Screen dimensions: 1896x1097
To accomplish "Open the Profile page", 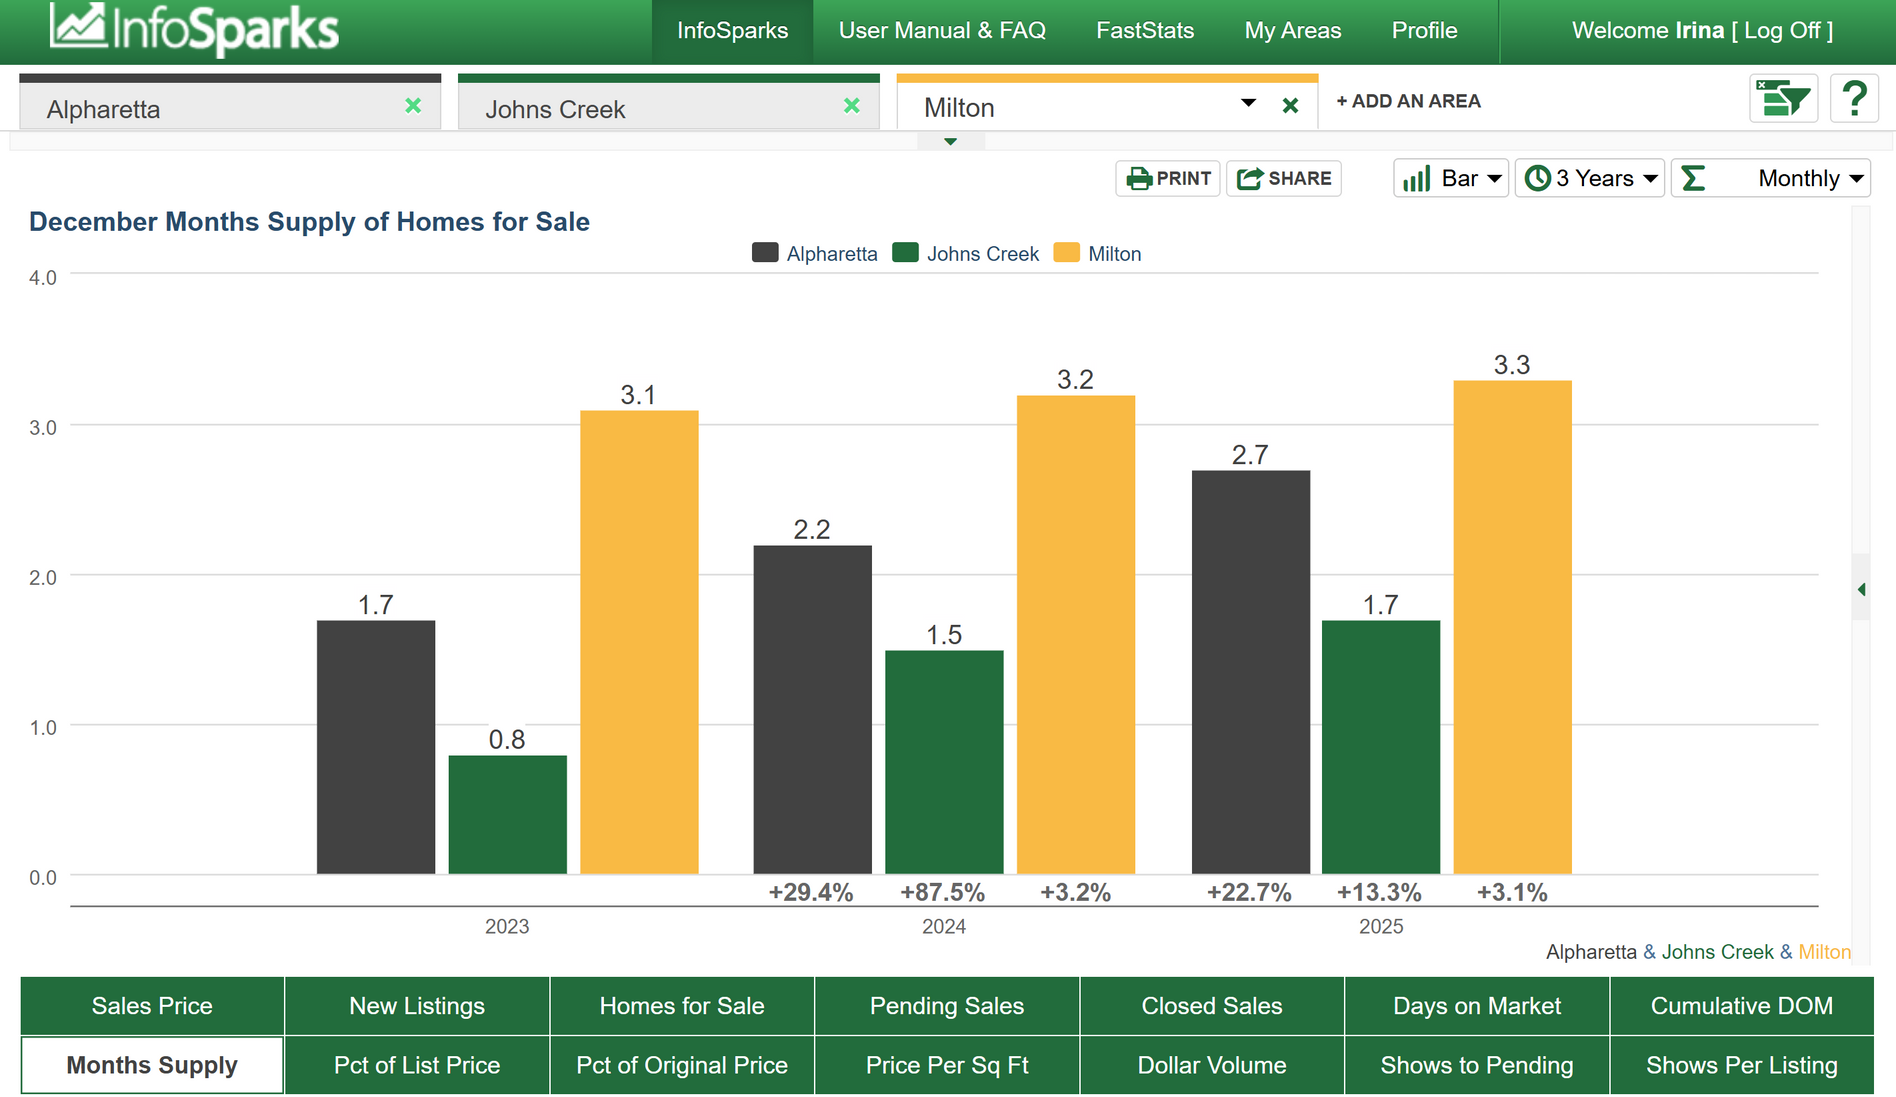I will 1425,31.
